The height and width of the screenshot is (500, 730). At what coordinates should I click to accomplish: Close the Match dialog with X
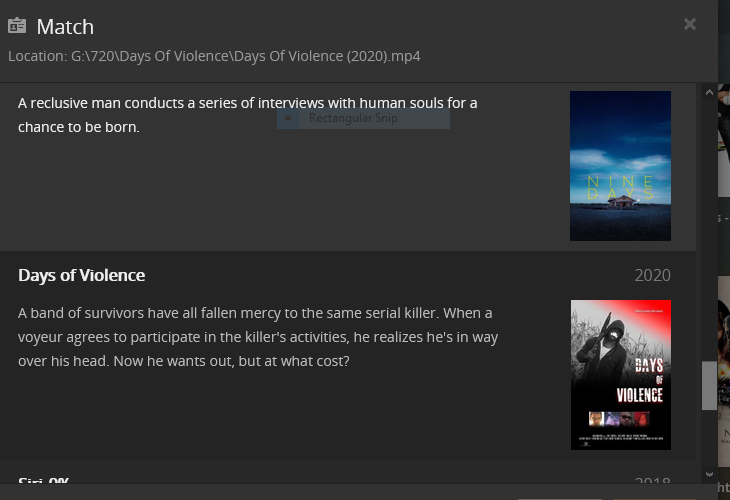pyautogui.click(x=690, y=24)
